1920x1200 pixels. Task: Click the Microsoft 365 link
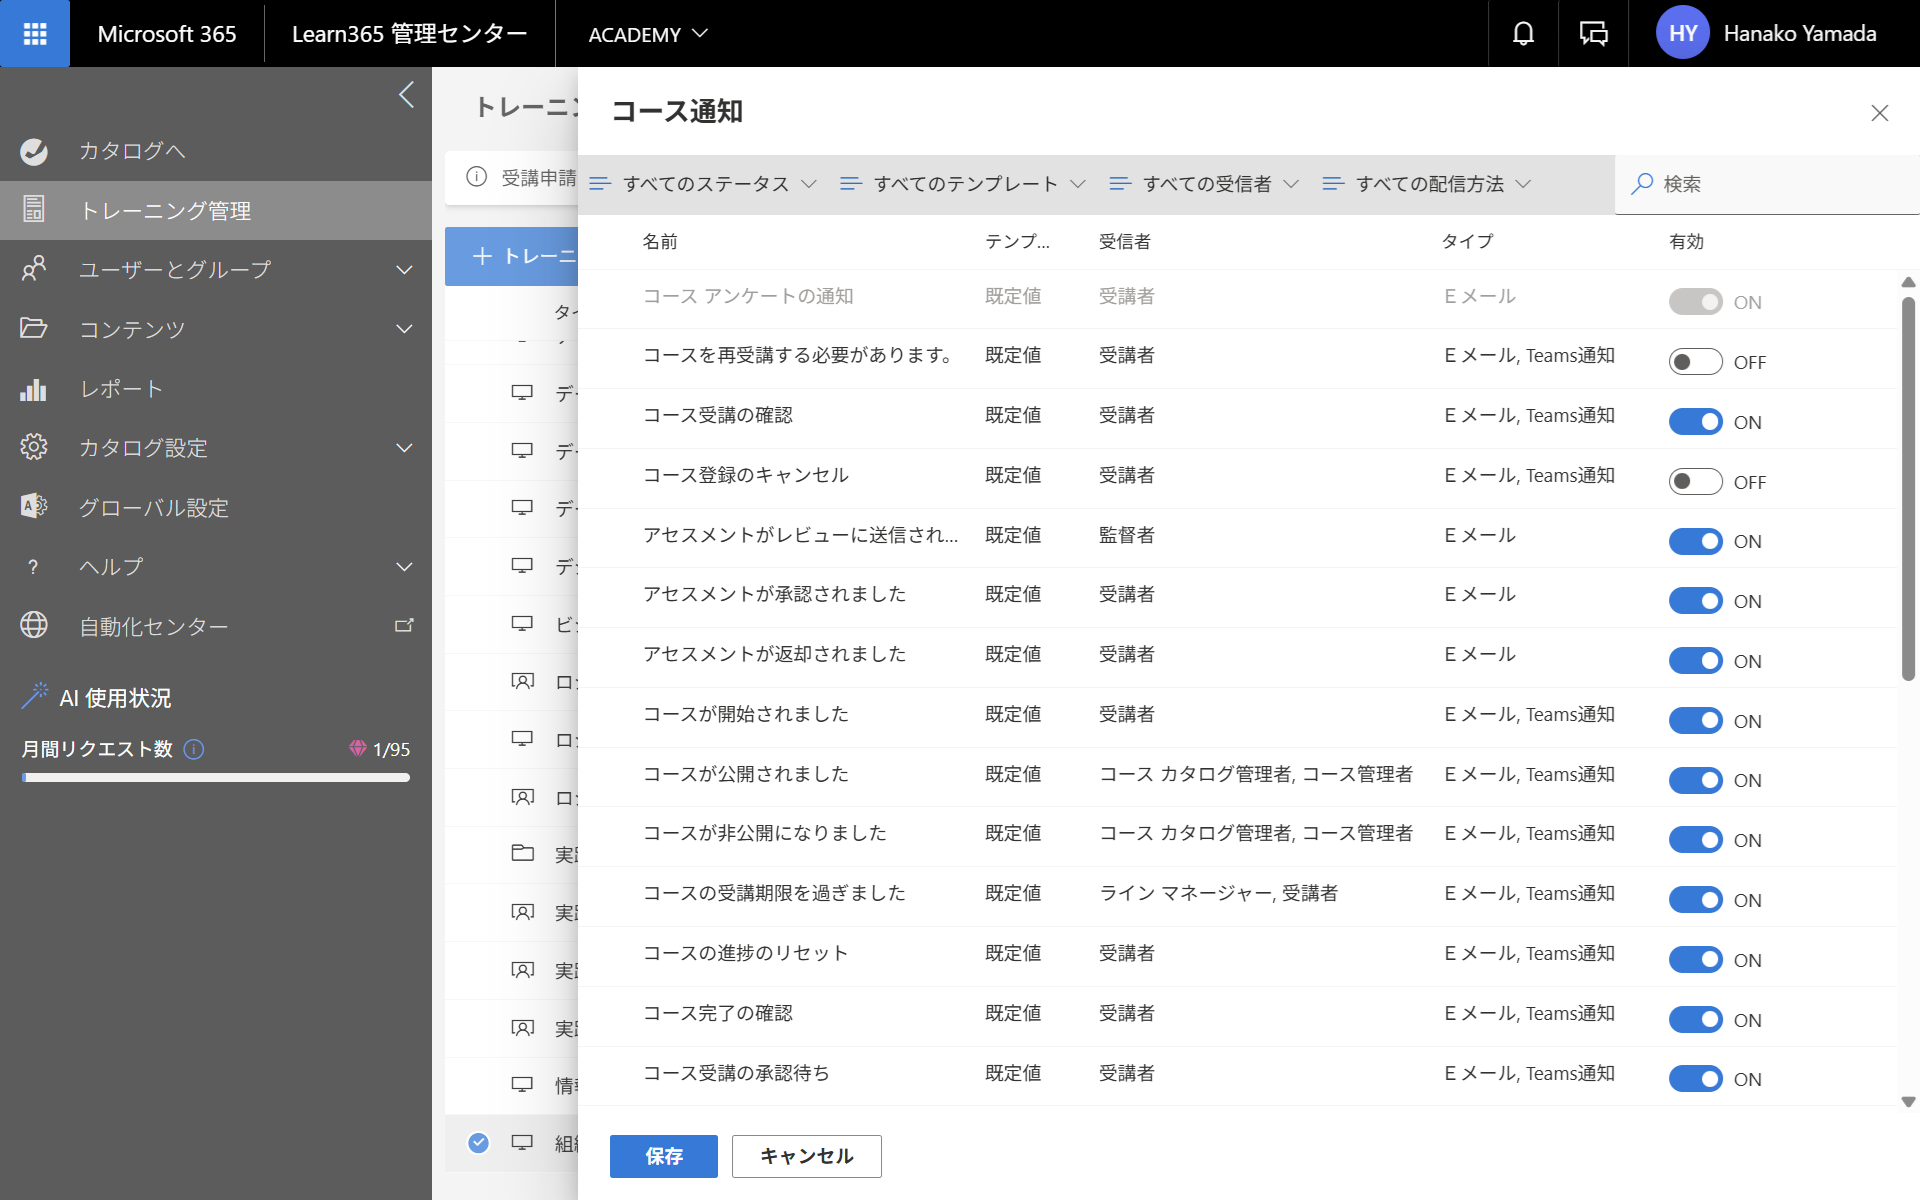[x=167, y=34]
